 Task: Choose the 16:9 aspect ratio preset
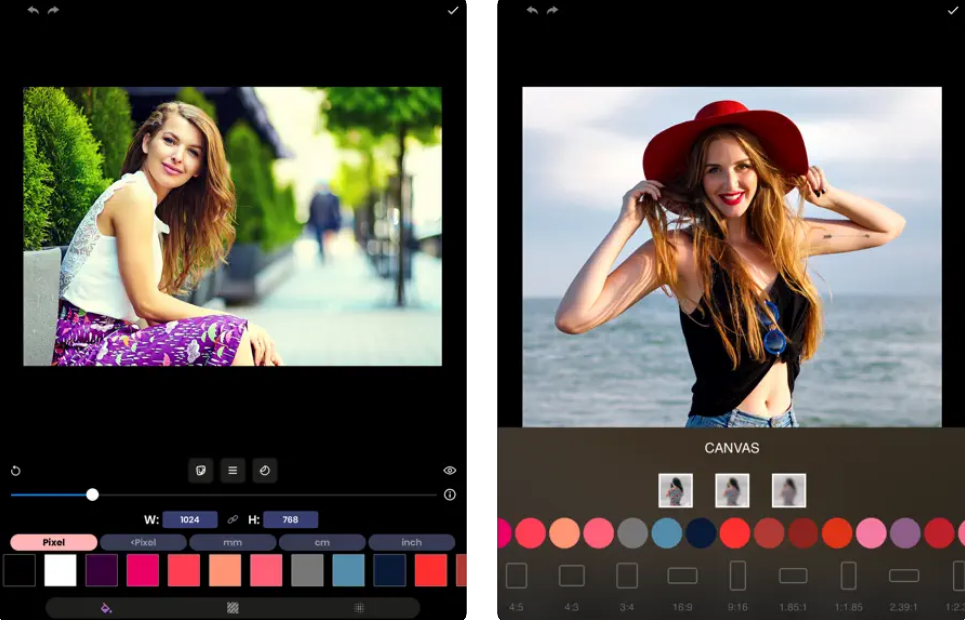click(x=683, y=576)
